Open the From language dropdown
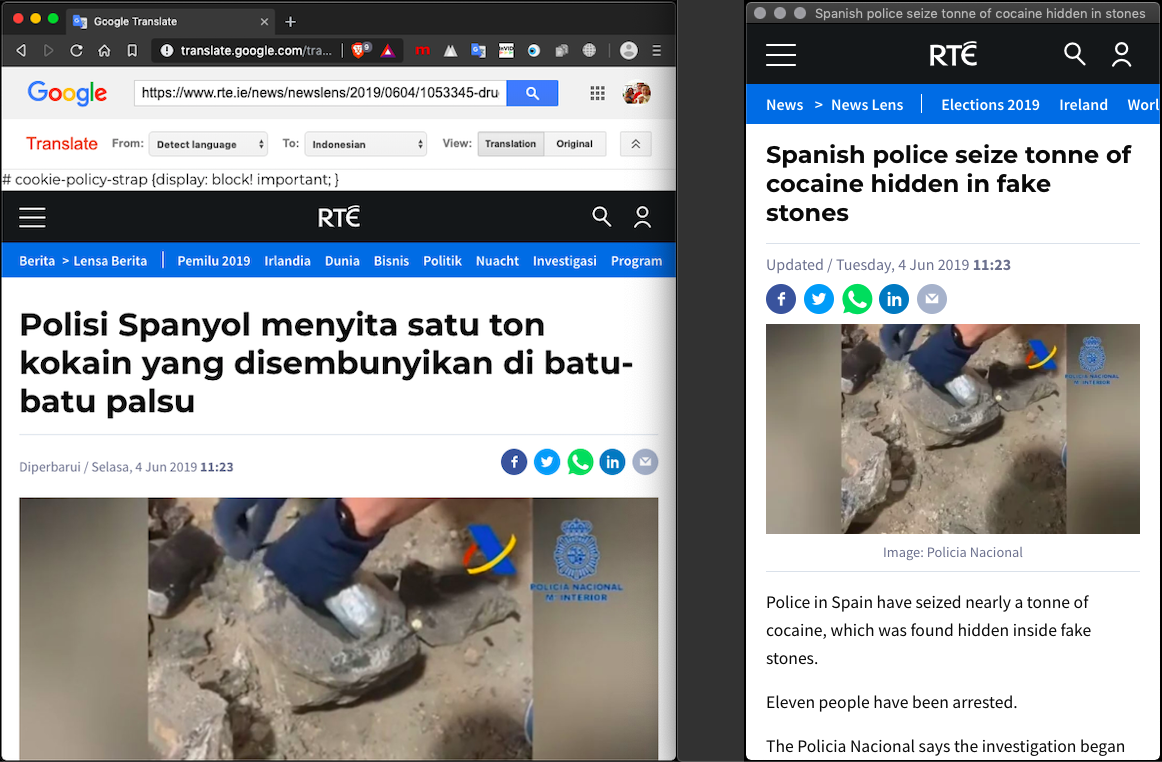The height and width of the screenshot is (762, 1162). coord(208,144)
